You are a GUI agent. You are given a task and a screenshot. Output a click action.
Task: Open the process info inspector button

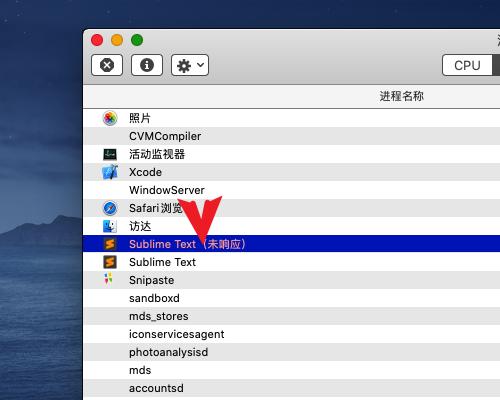[x=147, y=65]
